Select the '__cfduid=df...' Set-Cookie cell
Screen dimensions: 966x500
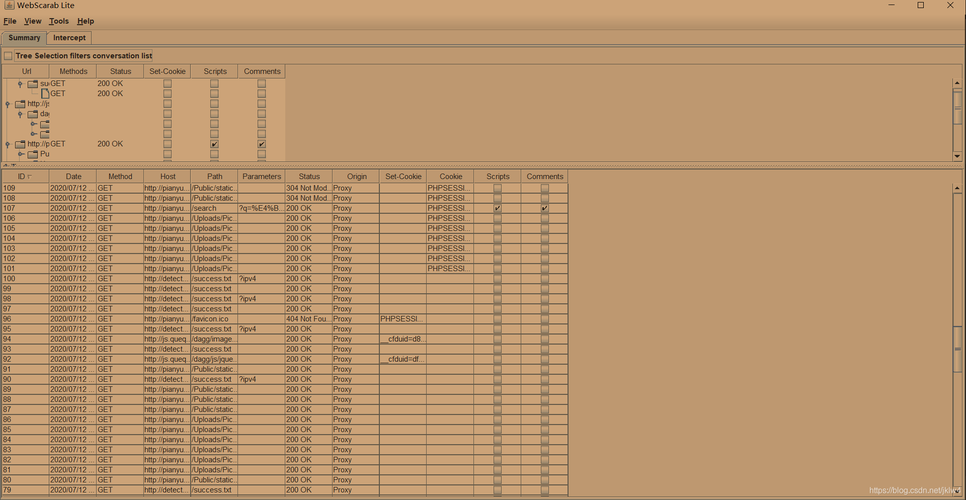(x=403, y=359)
